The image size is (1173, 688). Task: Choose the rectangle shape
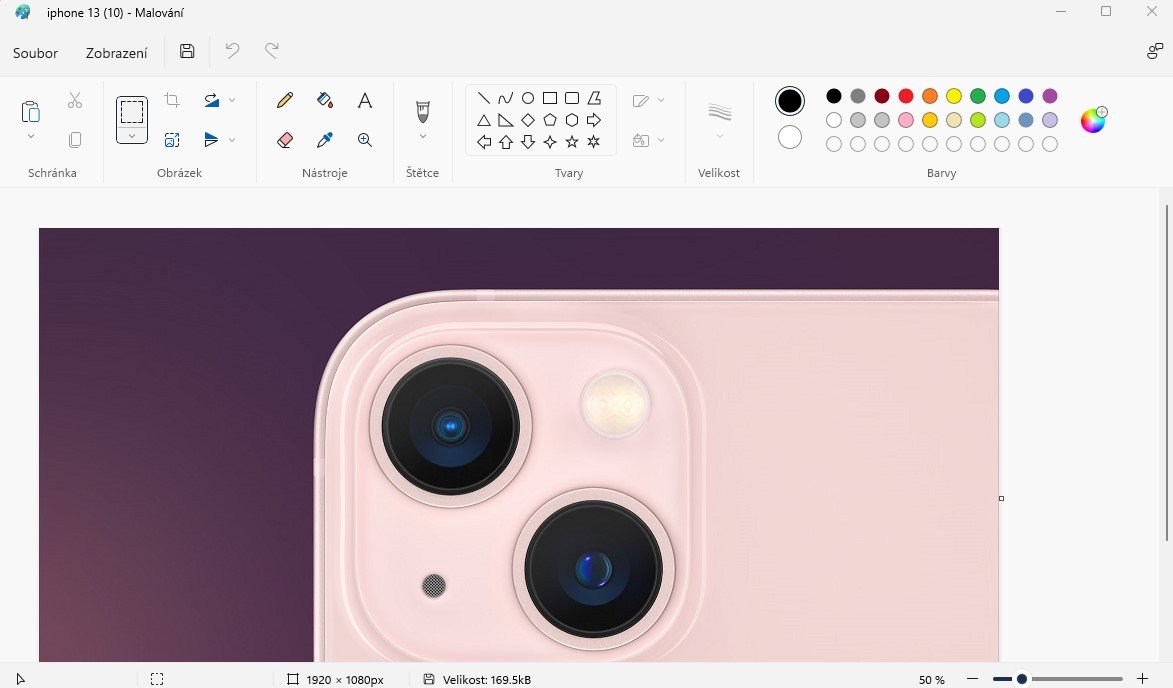(550, 98)
